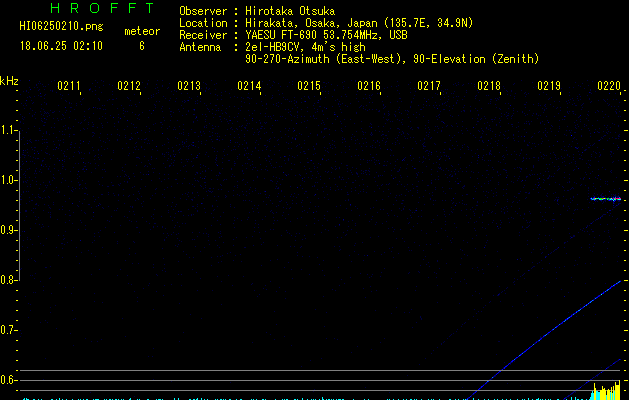This screenshot has width=629, height=400.
Task: Click the meteor count 6
Action: point(142,46)
